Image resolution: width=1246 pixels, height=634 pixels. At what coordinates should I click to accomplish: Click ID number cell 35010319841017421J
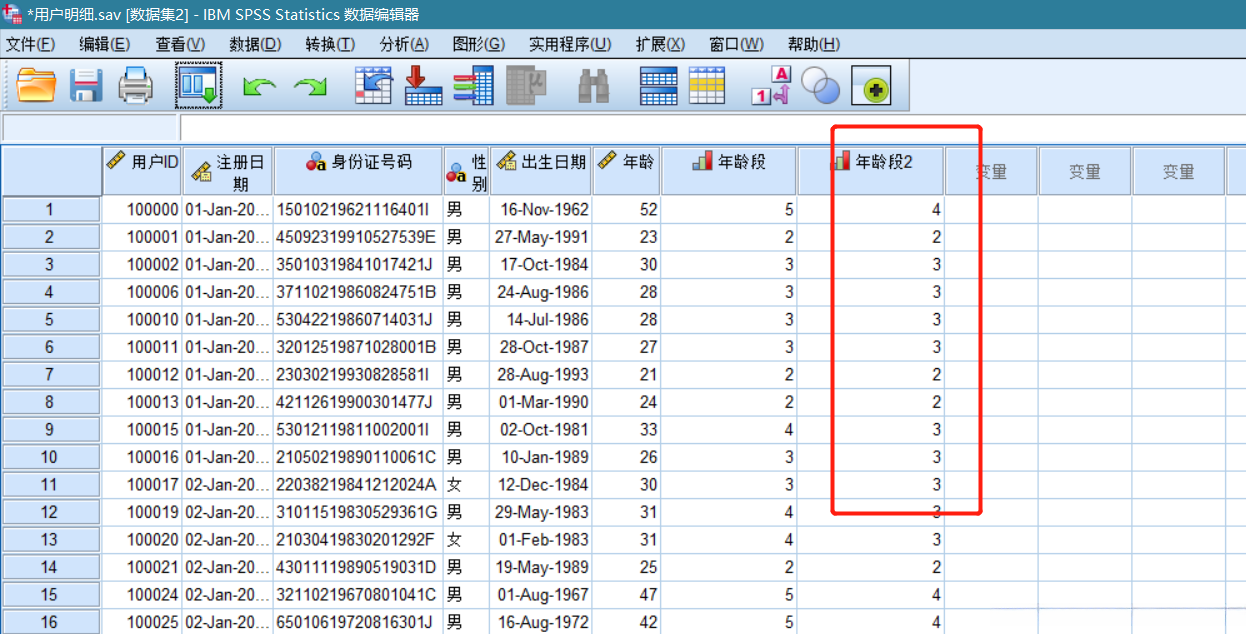coord(358,265)
